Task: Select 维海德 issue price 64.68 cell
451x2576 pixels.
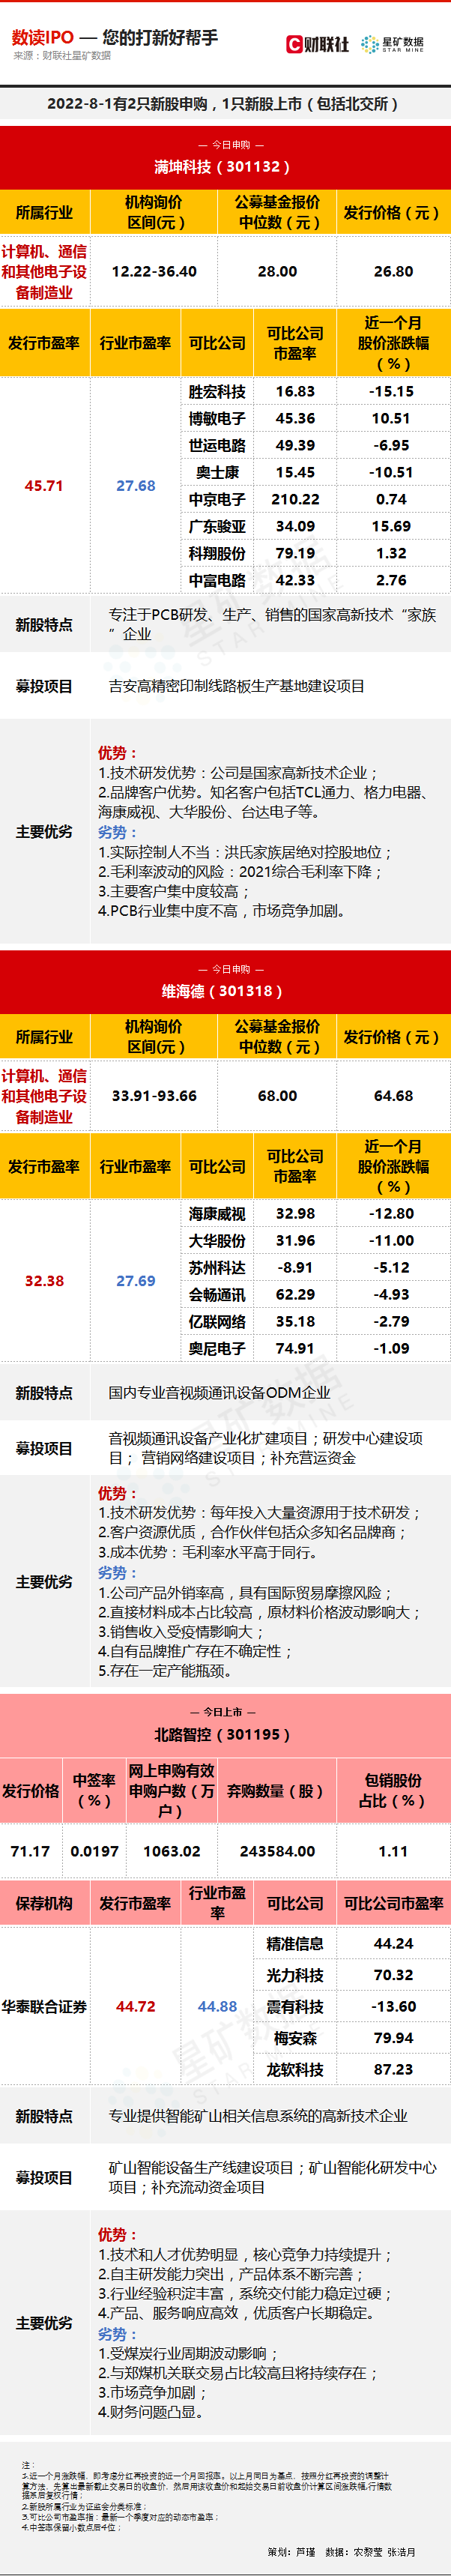Action: (x=393, y=1095)
